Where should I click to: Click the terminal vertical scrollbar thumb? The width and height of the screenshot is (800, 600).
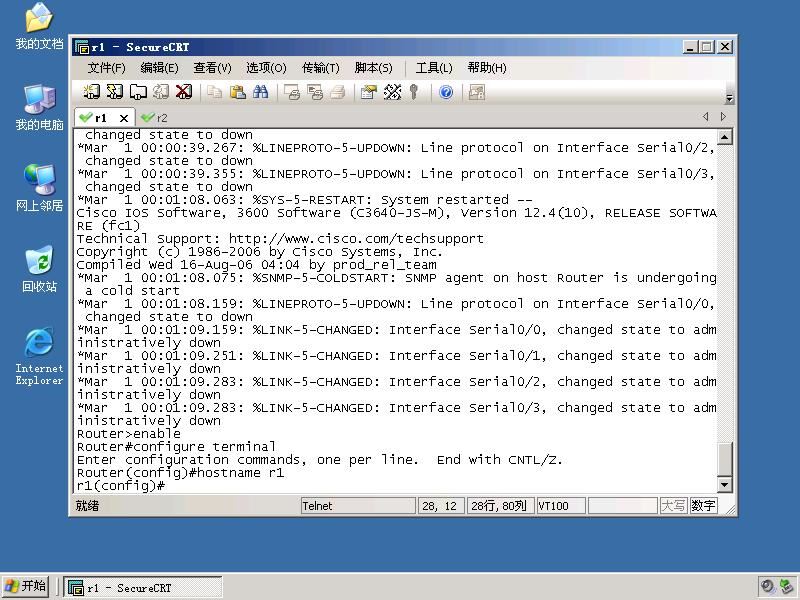point(725,459)
